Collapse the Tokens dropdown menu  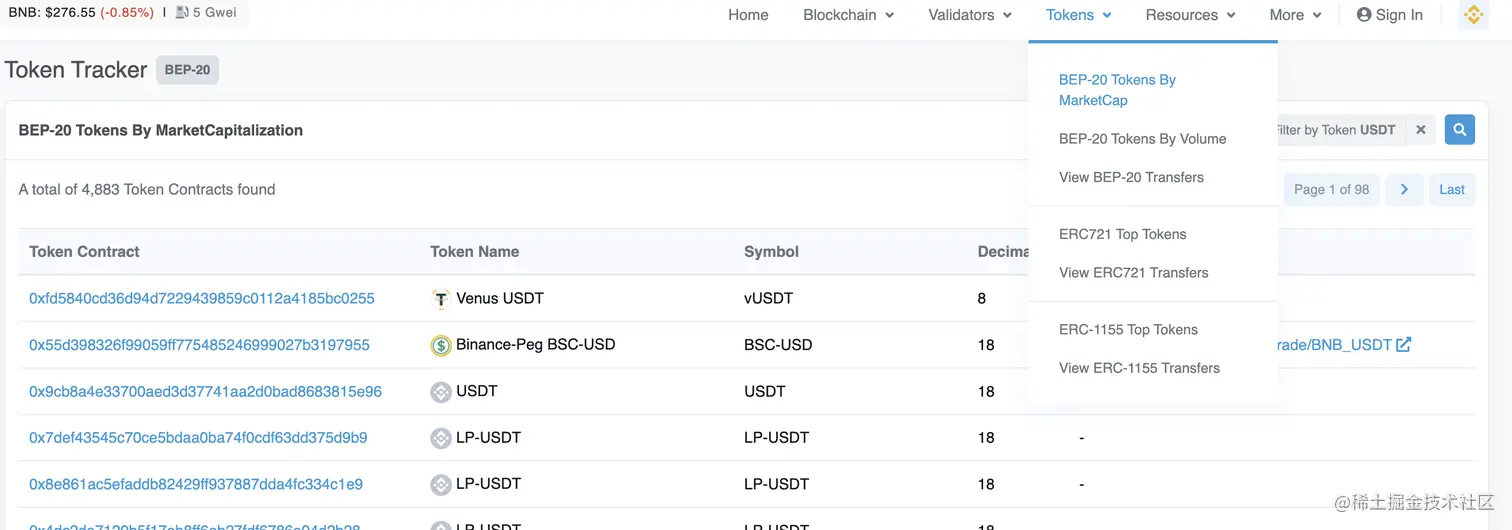tap(1079, 15)
